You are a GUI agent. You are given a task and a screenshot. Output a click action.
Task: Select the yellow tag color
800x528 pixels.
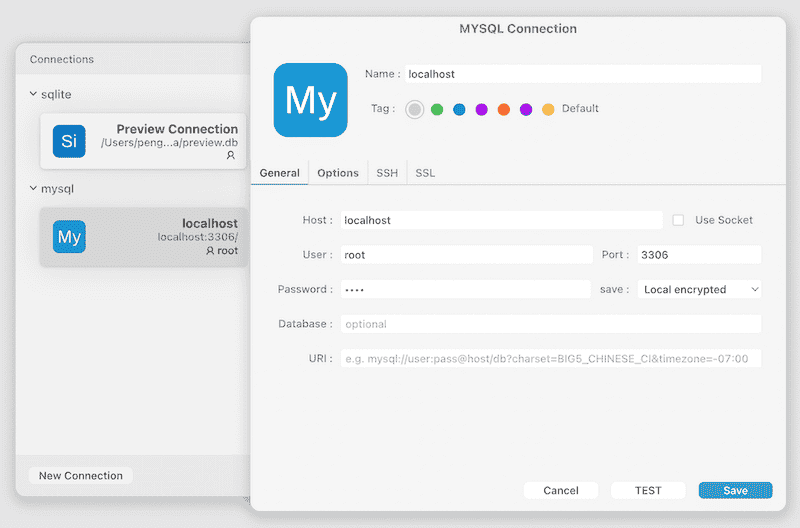[548, 109]
